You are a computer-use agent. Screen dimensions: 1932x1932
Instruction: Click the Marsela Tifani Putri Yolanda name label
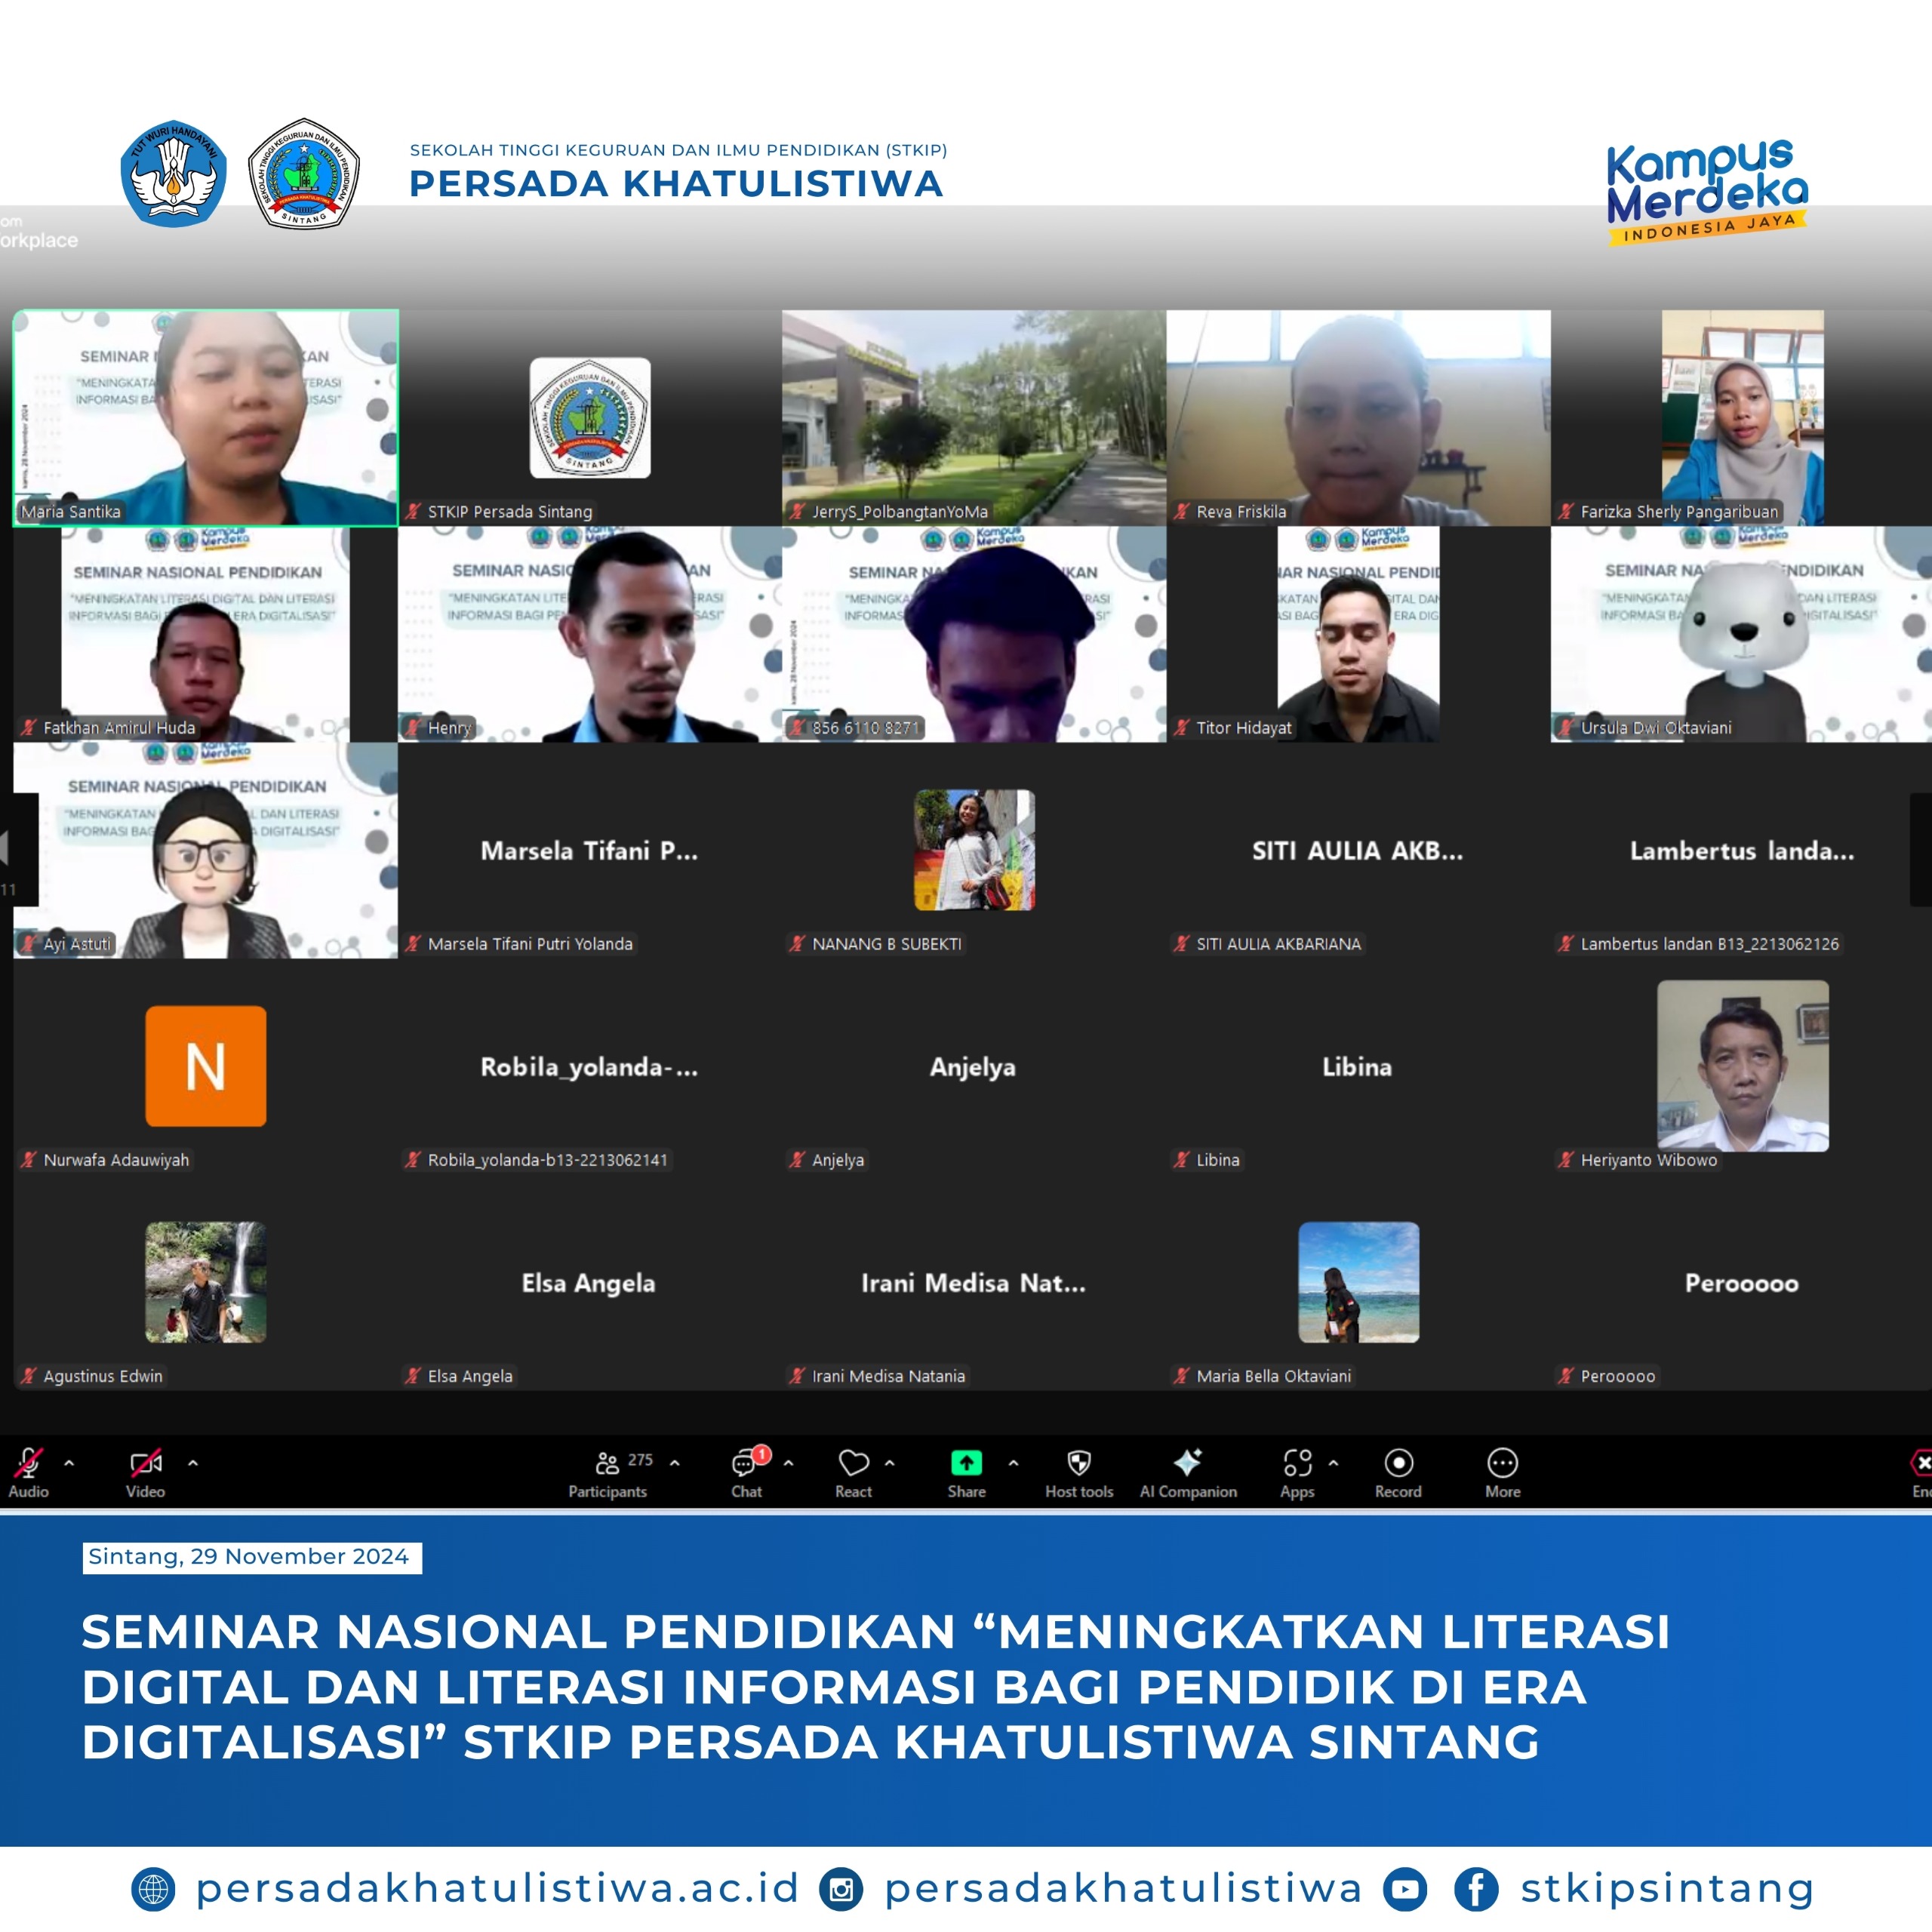click(530, 944)
